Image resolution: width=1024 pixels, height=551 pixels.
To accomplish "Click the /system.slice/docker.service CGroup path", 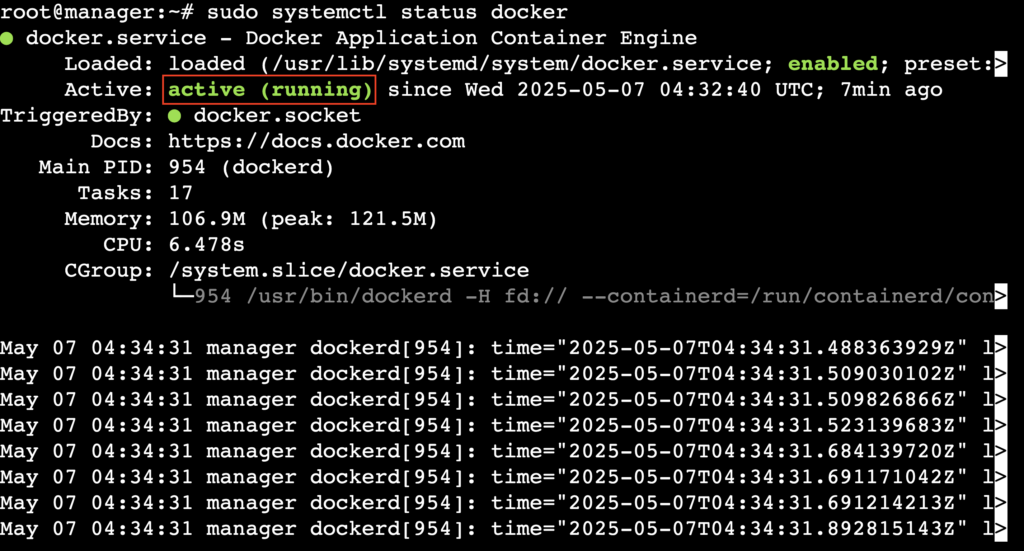I will coord(348,271).
